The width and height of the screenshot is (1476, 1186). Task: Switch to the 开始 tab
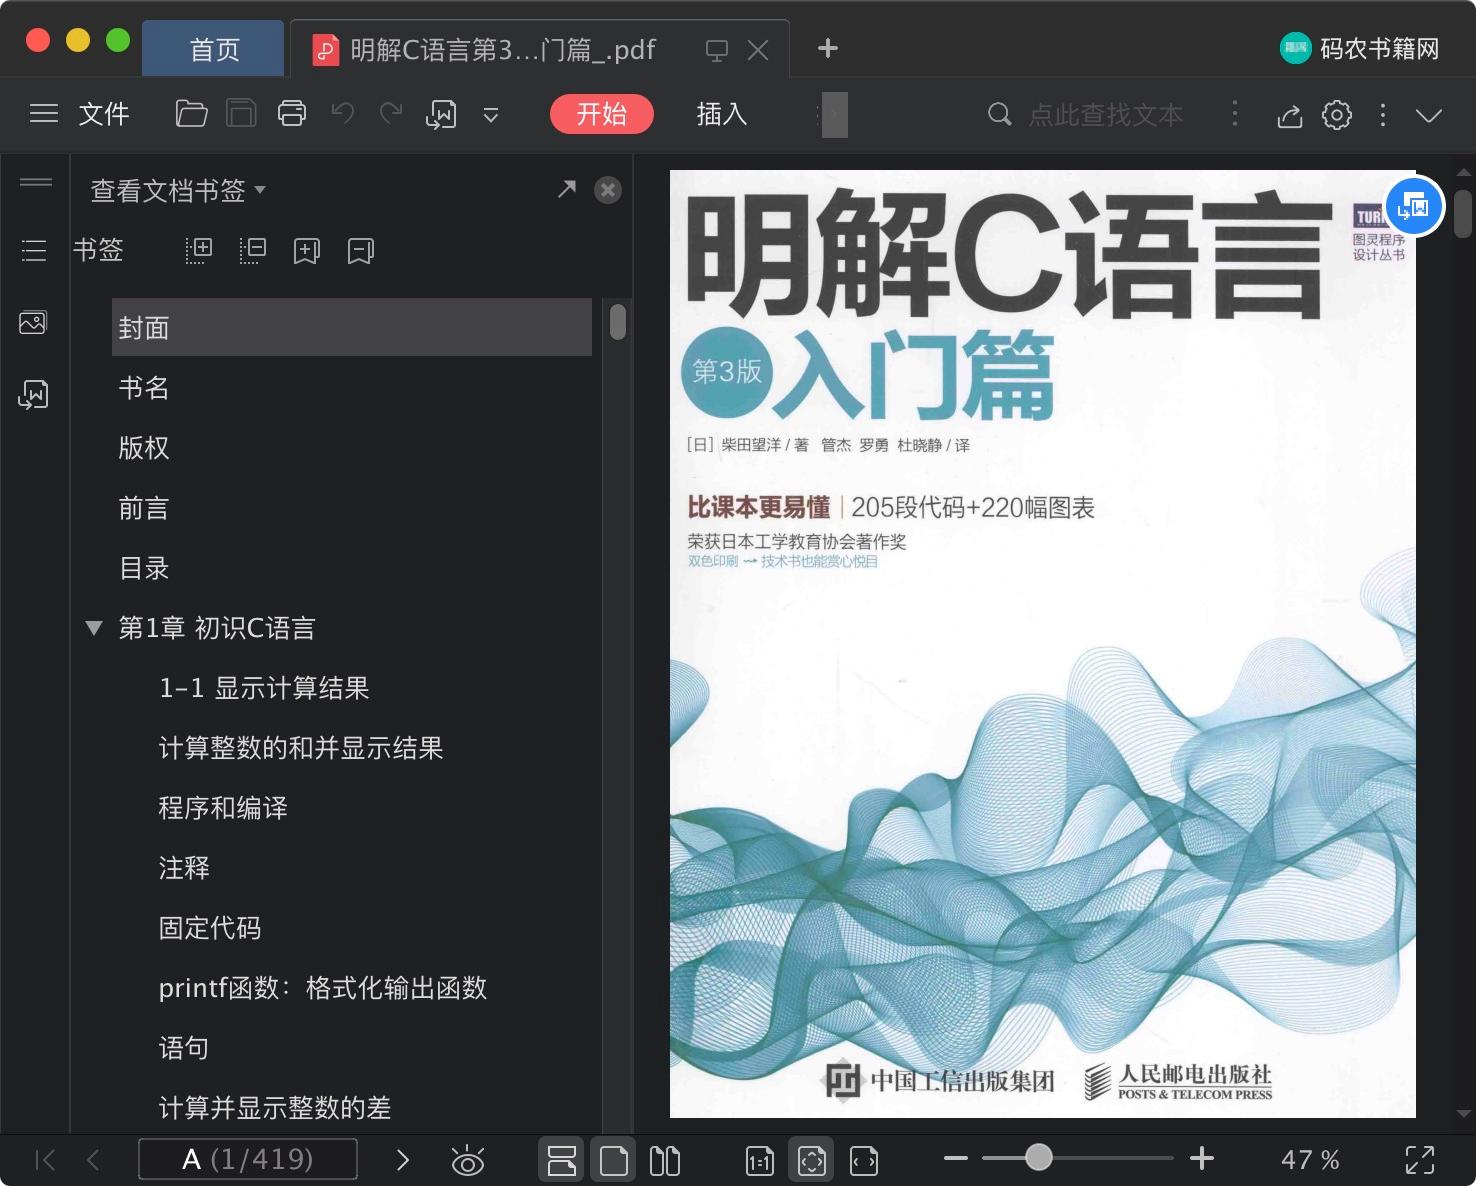tap(602, 114)
